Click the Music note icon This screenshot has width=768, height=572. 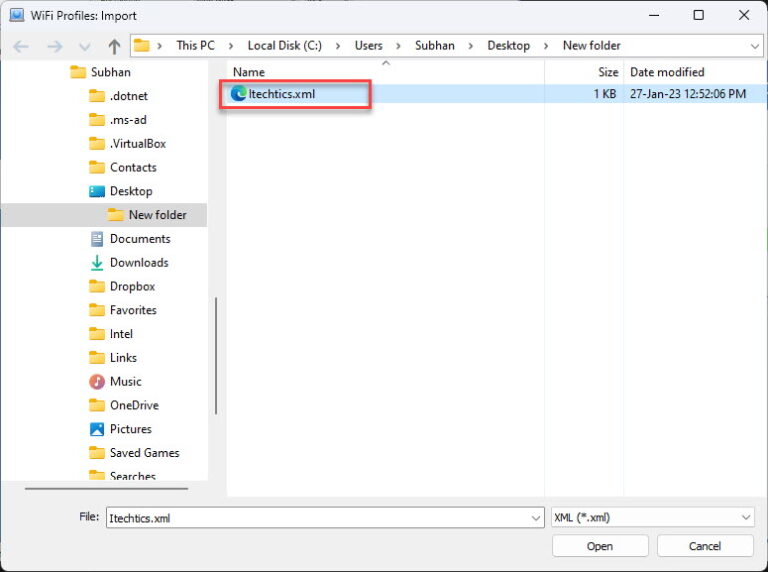point(97,381)
